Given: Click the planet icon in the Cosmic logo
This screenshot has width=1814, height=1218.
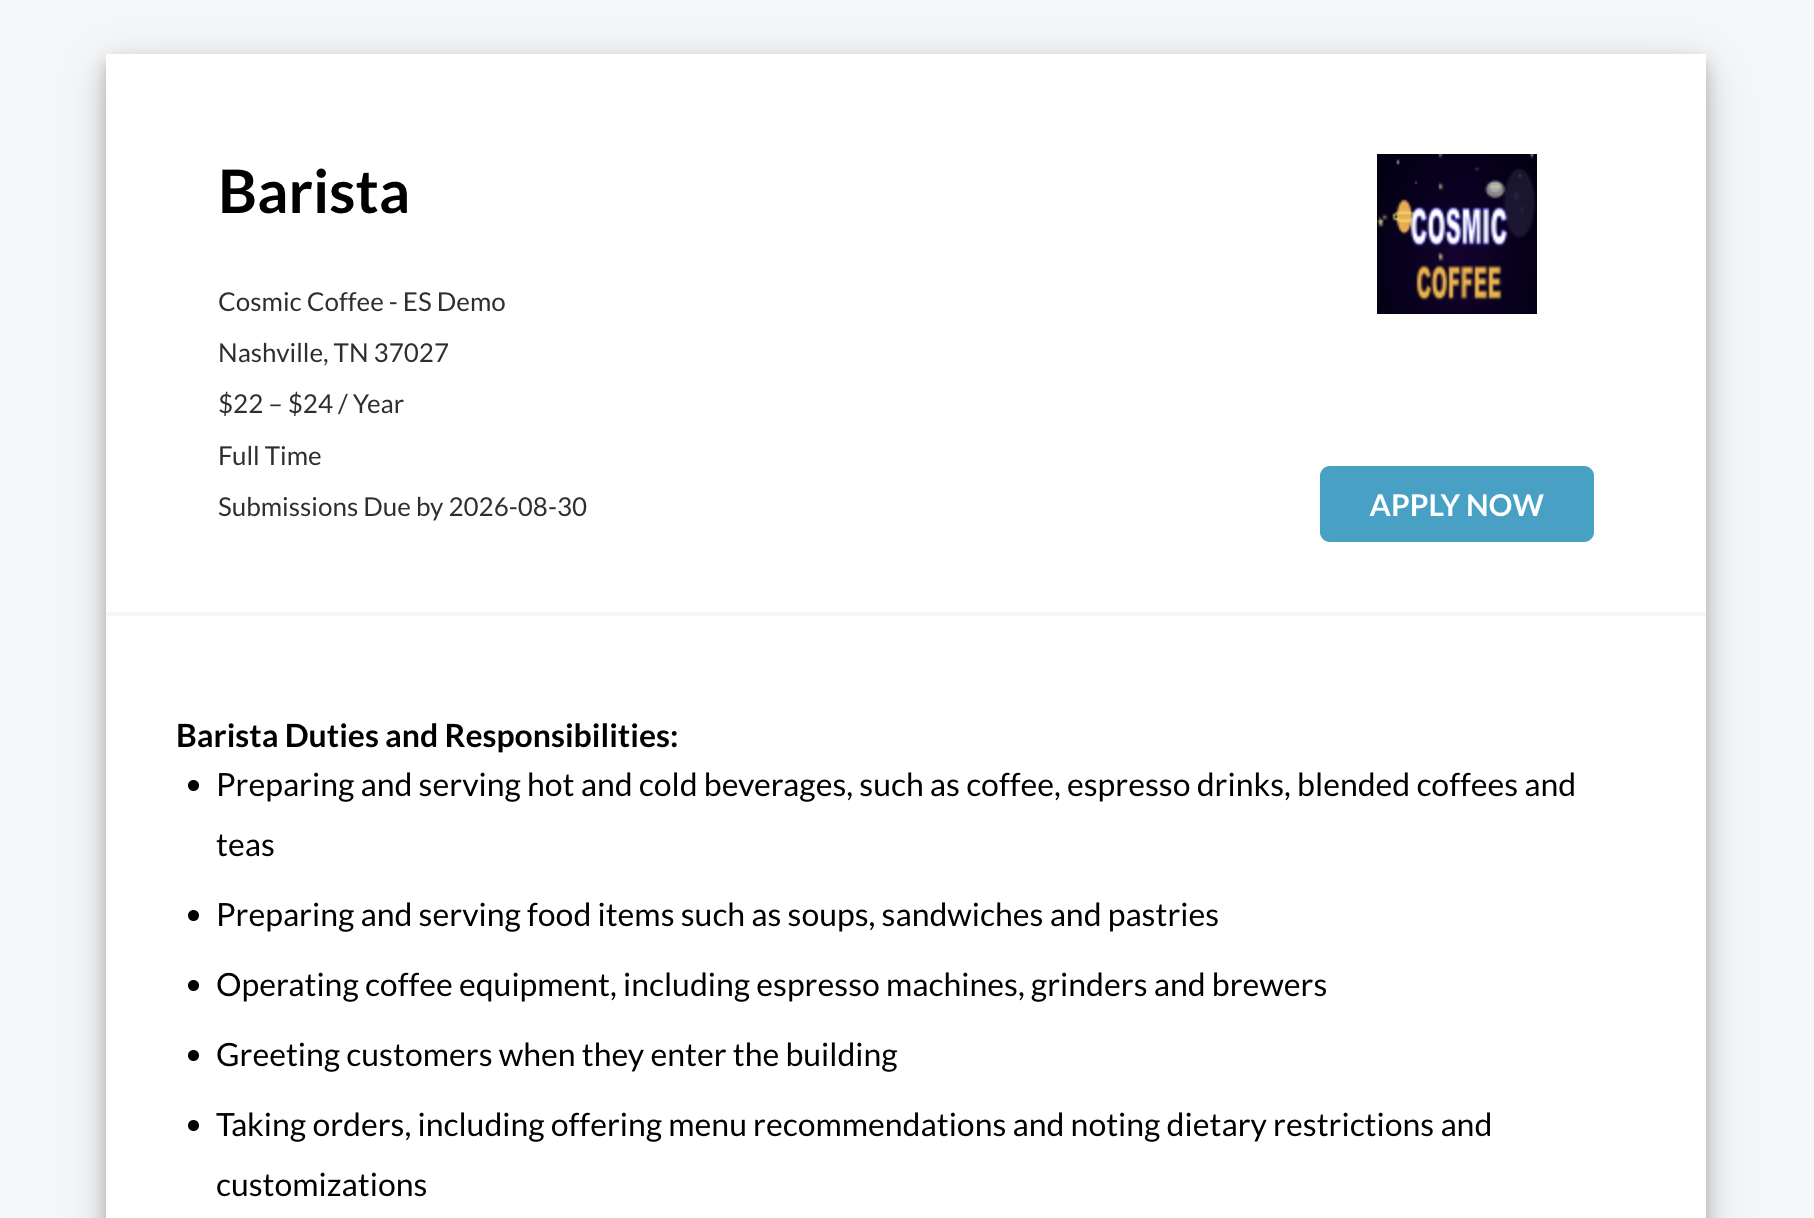Looking at the screenshot, I should coord(1403,215).
